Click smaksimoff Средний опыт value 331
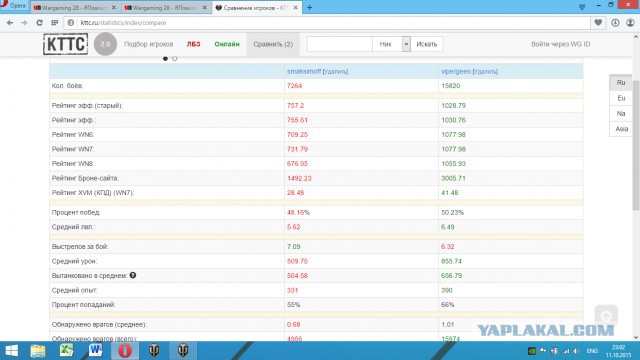 [292, 290]
